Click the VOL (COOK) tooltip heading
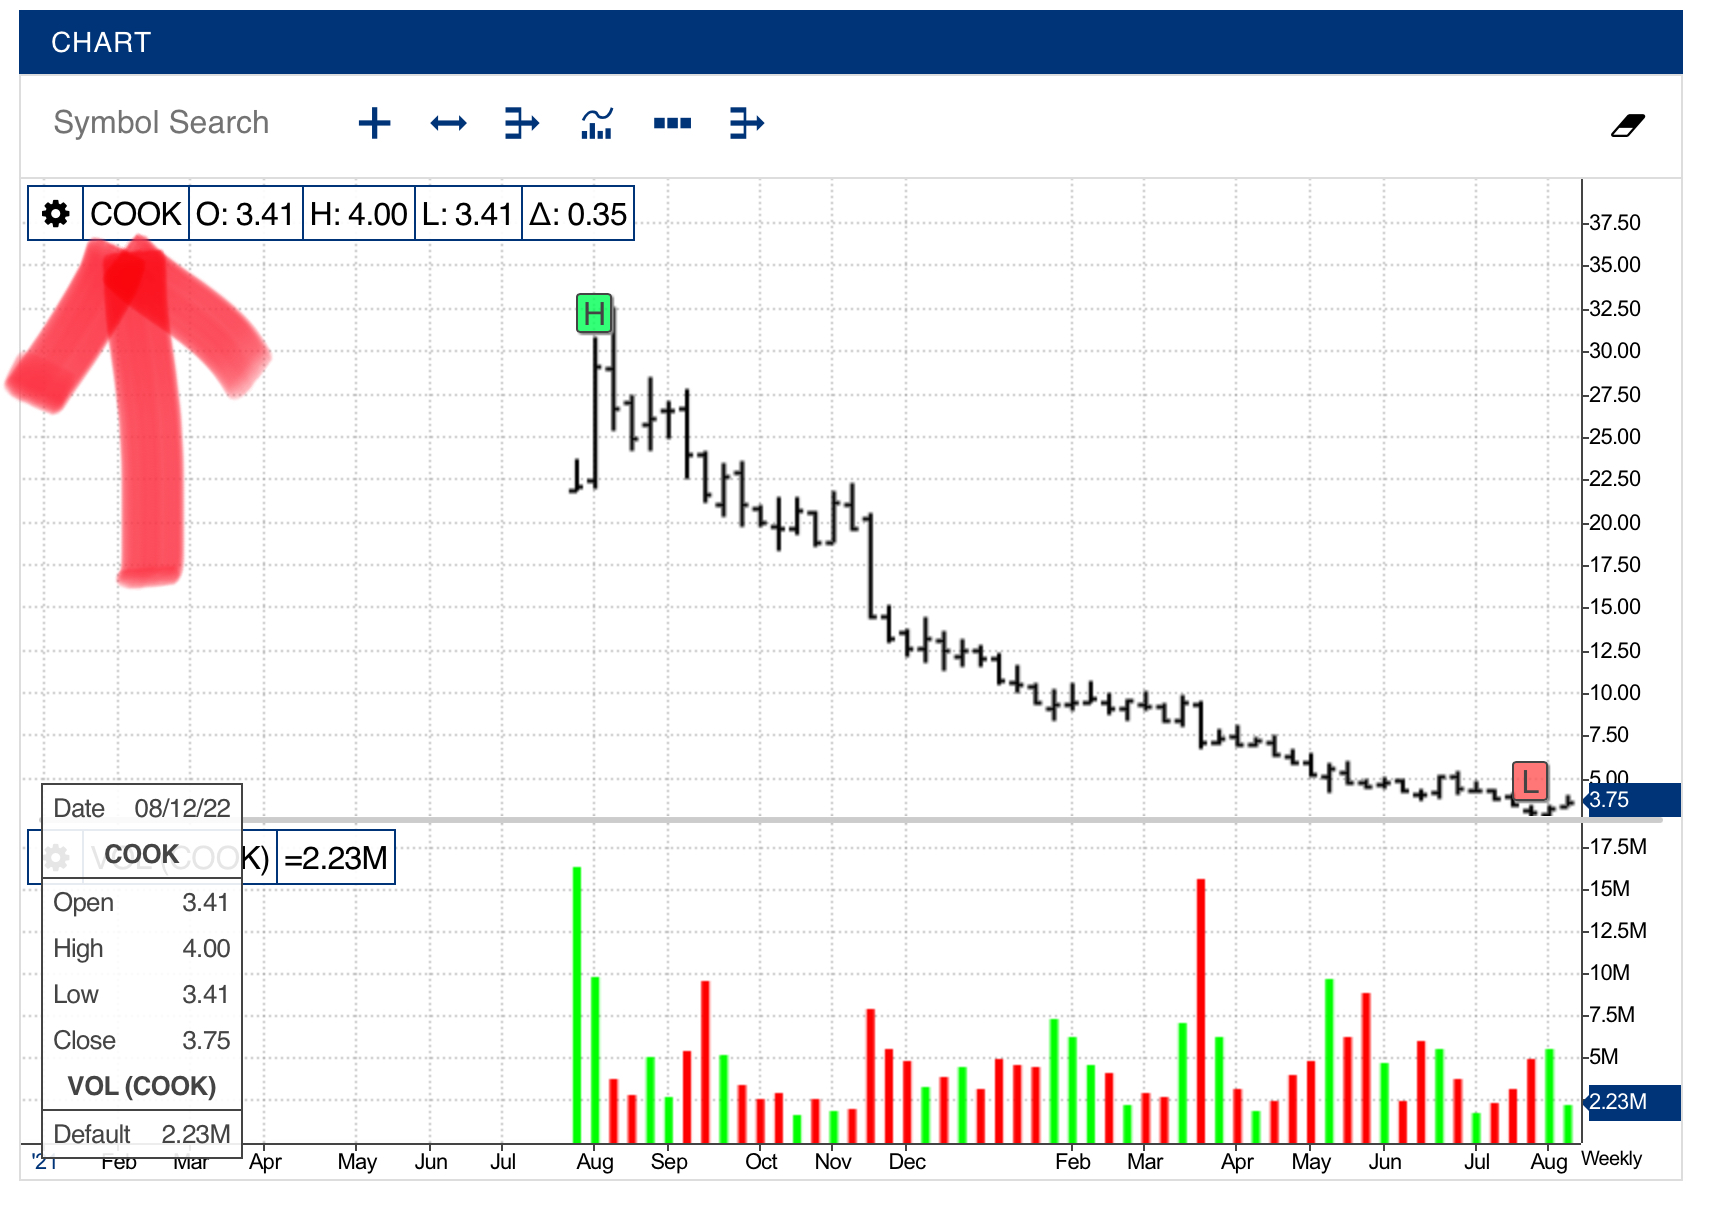Screen dimensions: 1722x1207 point(142,1086)
